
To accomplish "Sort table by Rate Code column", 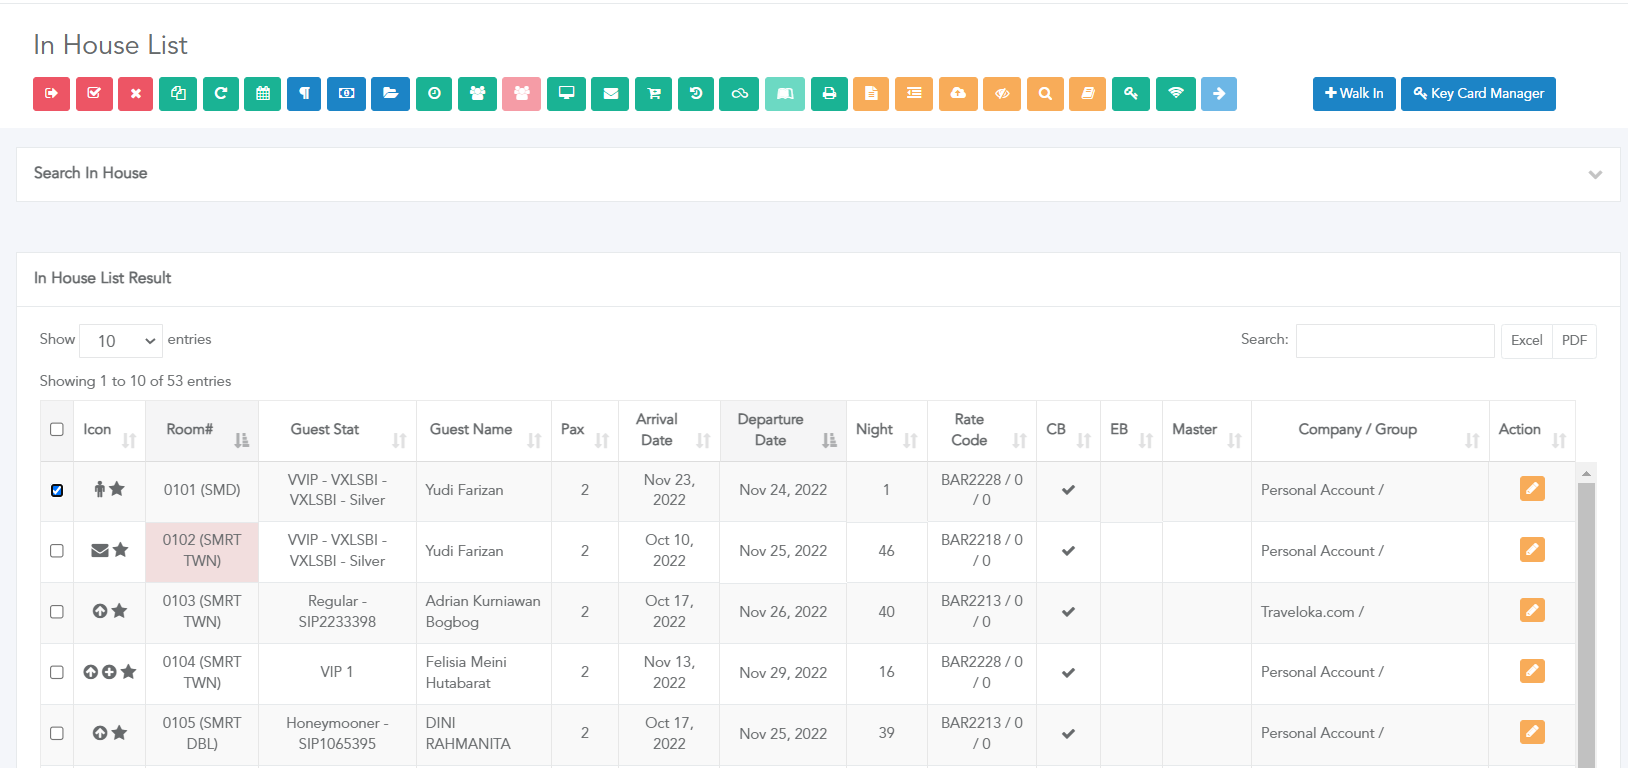I will coord(982,430).
